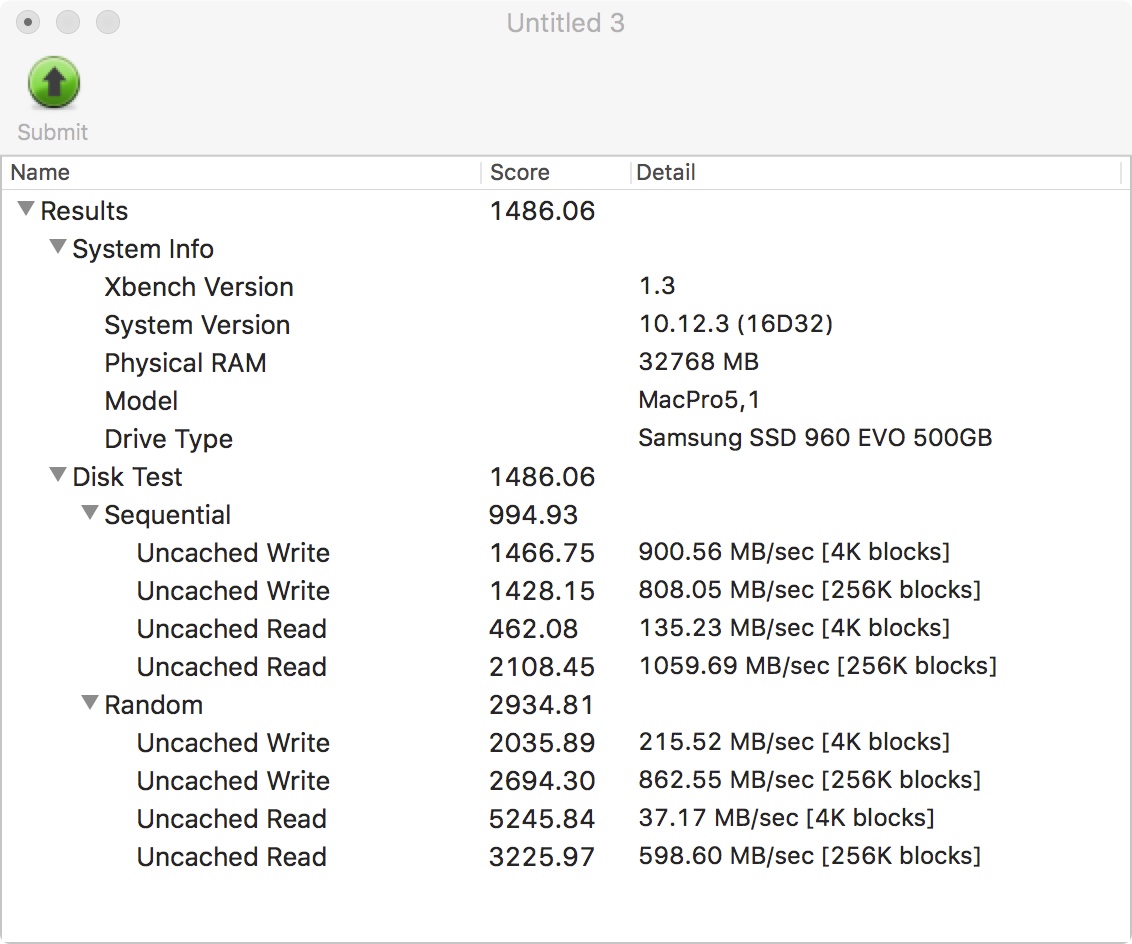Select random 37.17 MB/sec read result
Screen dimensions: 1132x944
click(x=786, y=818)
